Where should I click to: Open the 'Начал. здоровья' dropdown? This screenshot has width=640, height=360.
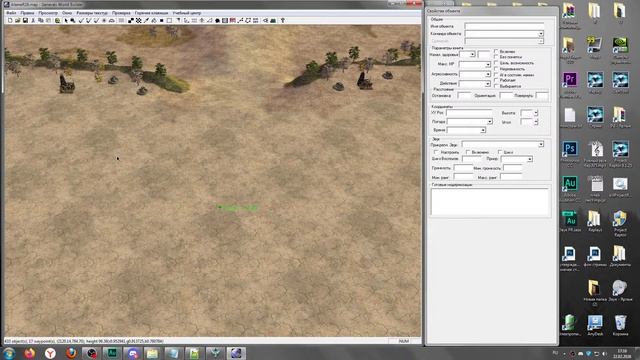click(472, 54)
